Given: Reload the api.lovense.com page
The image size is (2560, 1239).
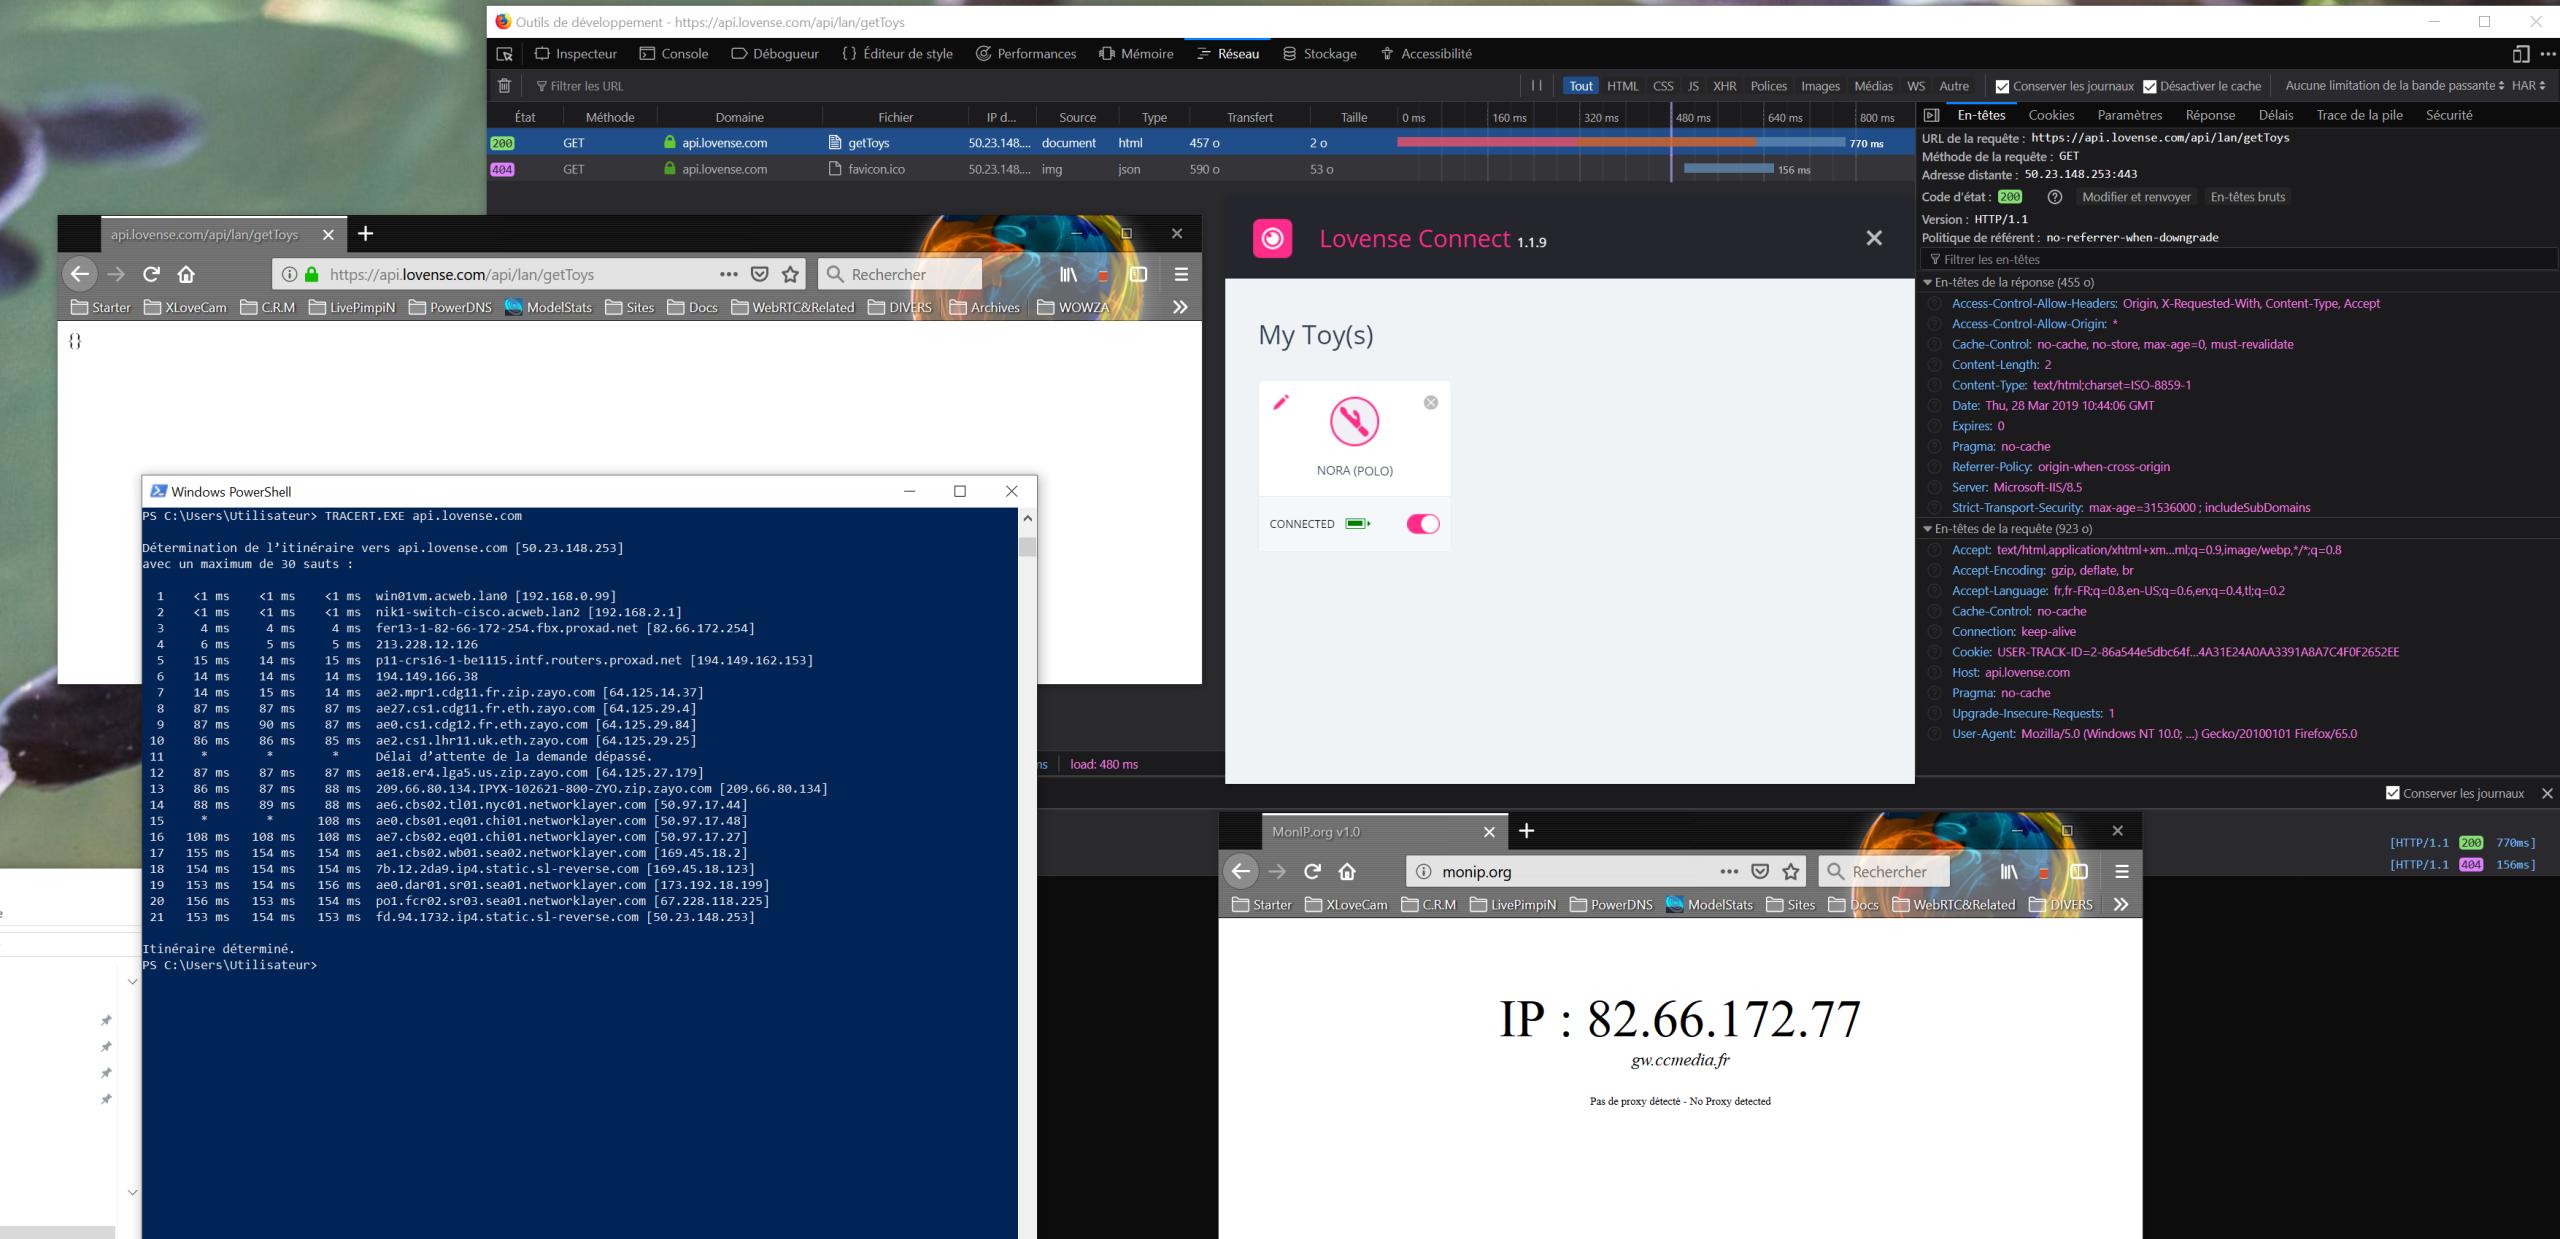Looking at the screenshot, I should pos(151,274).
